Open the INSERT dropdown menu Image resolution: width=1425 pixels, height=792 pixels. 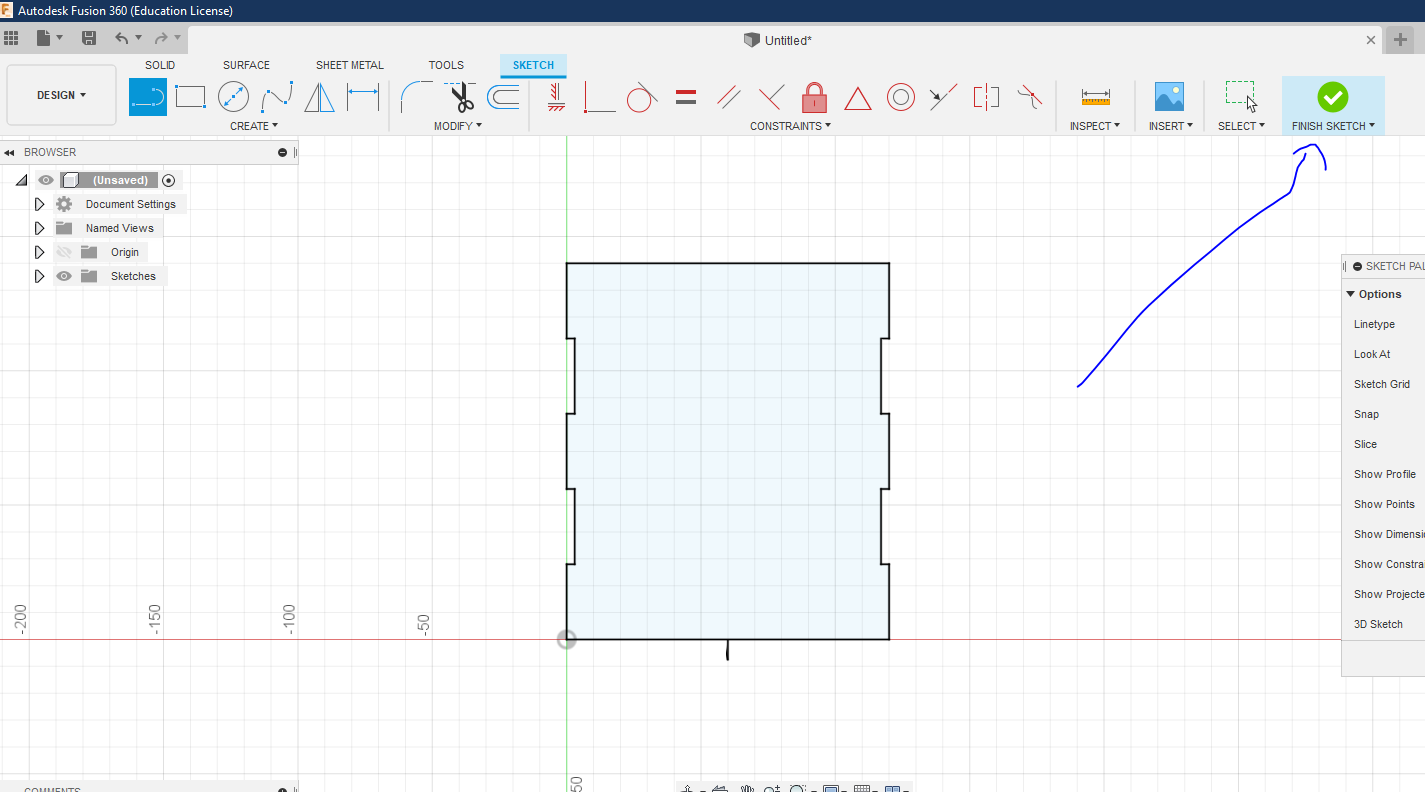[1171, 126]
